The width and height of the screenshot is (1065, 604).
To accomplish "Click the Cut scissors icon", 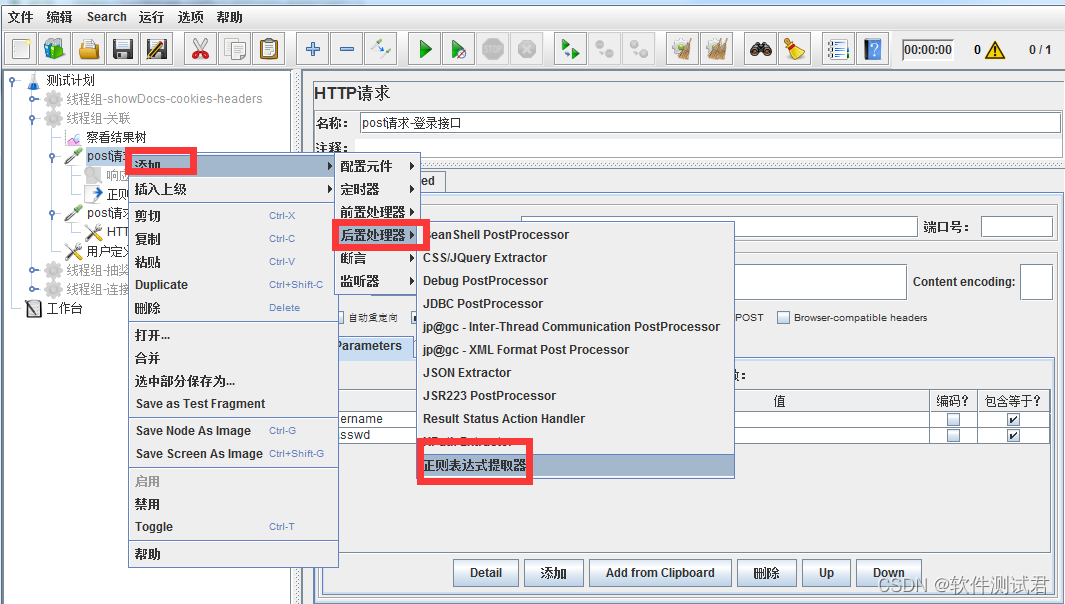I will (200, 49).
